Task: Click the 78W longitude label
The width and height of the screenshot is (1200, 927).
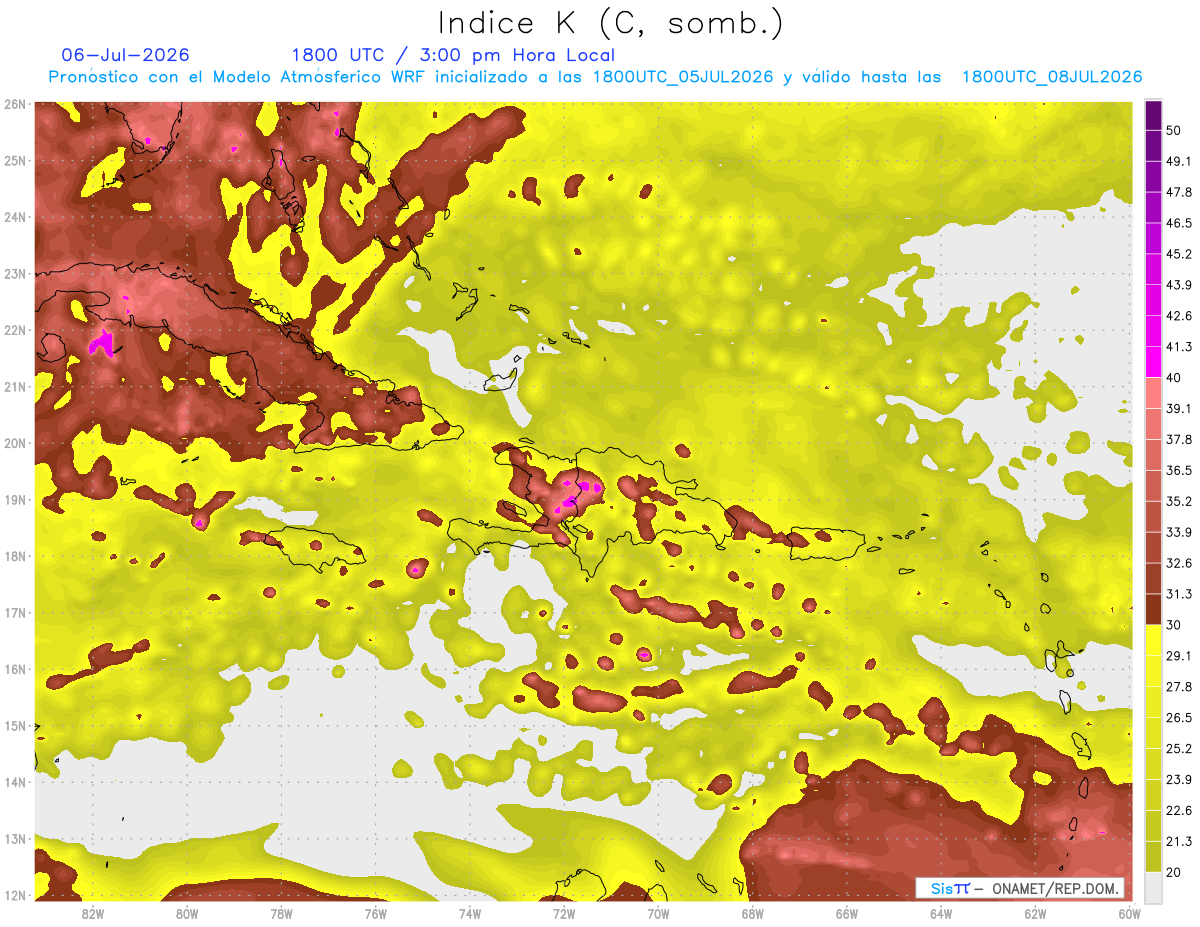Action: [x=281, y=914]
